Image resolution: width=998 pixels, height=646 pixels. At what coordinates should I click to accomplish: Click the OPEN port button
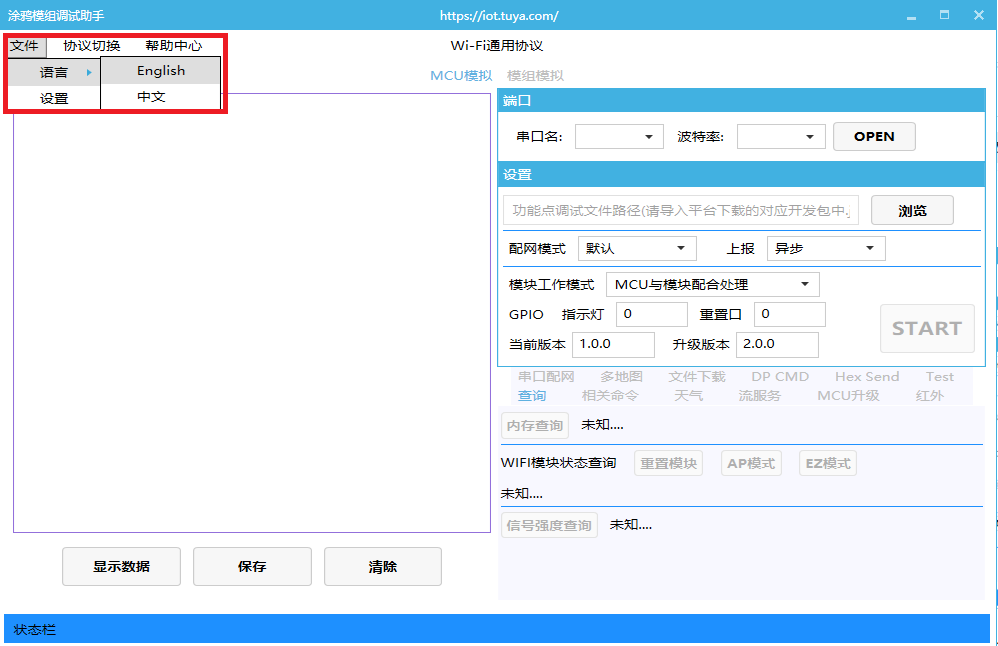(874, 137)
